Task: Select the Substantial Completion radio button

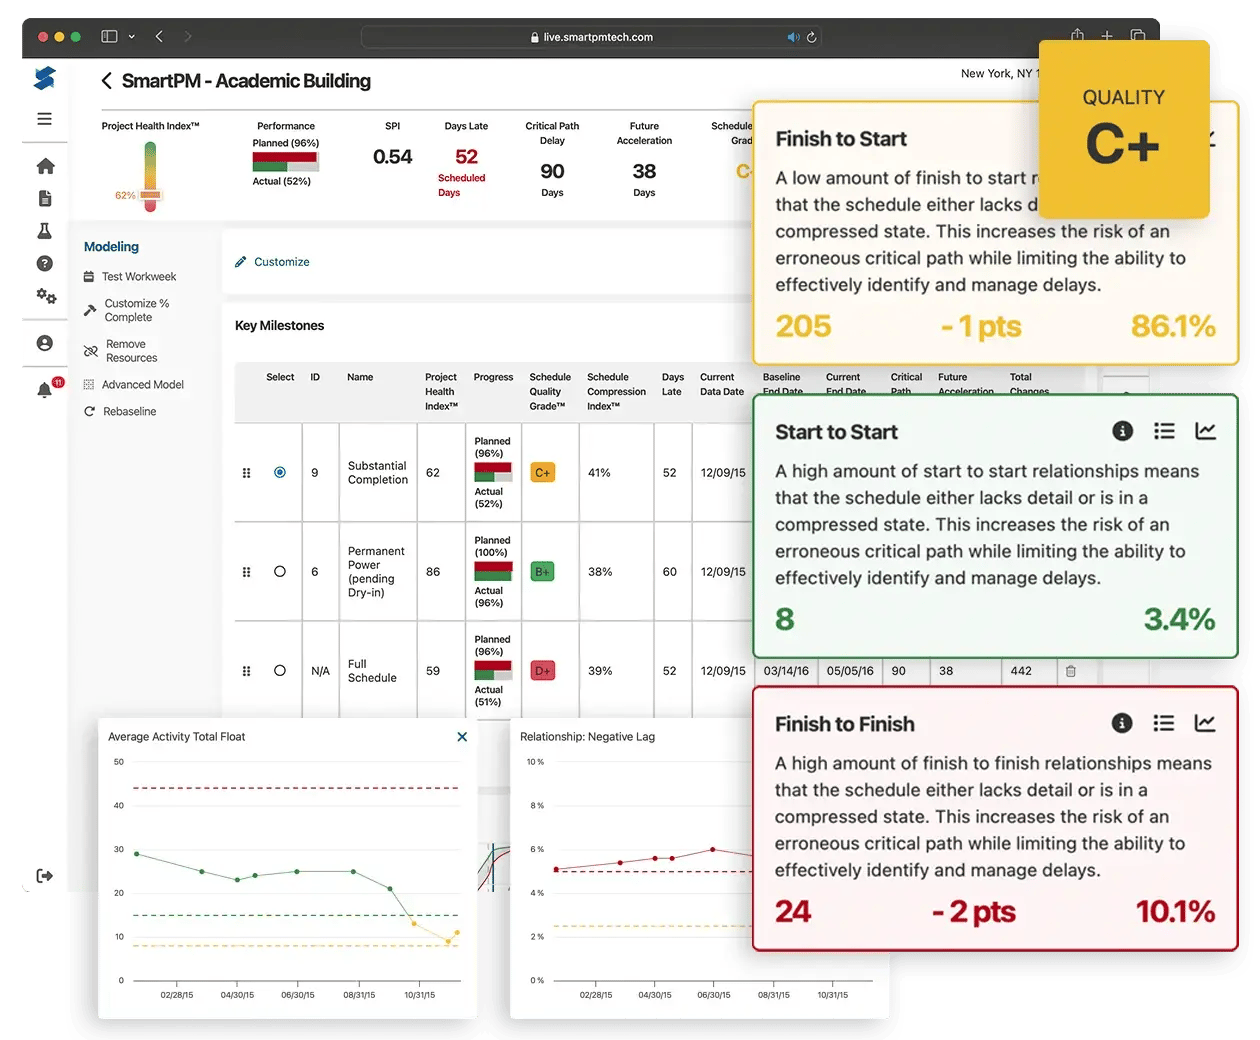Action: [x=280, y=472]
